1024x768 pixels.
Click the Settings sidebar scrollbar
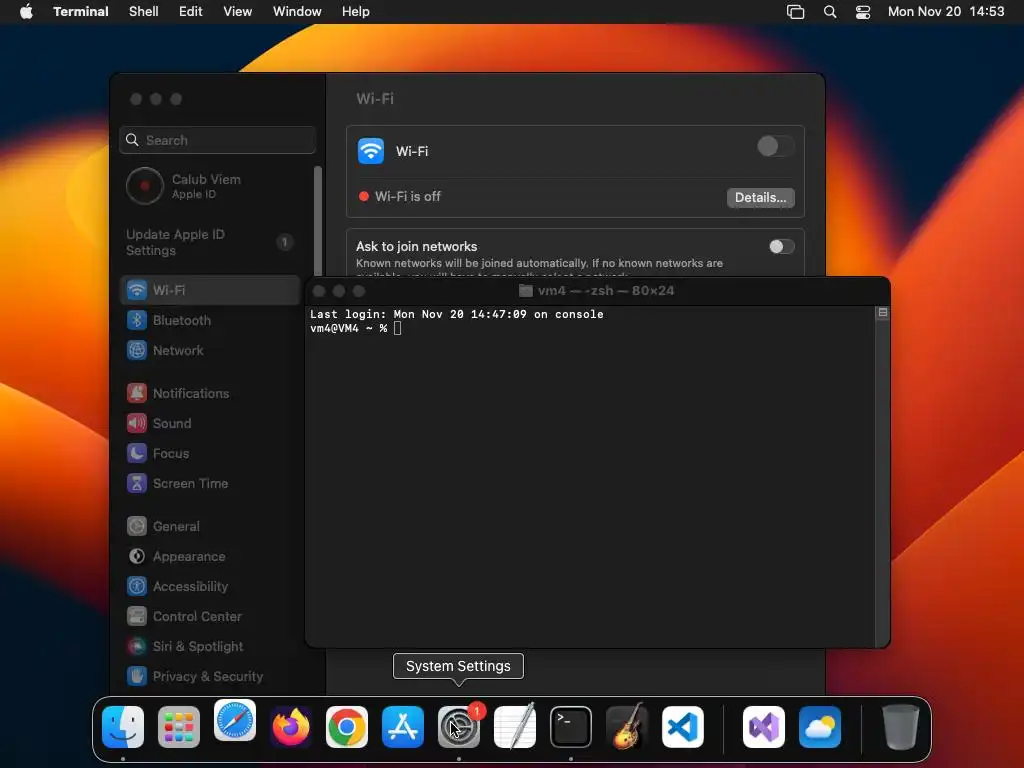(x=318, y=221)
